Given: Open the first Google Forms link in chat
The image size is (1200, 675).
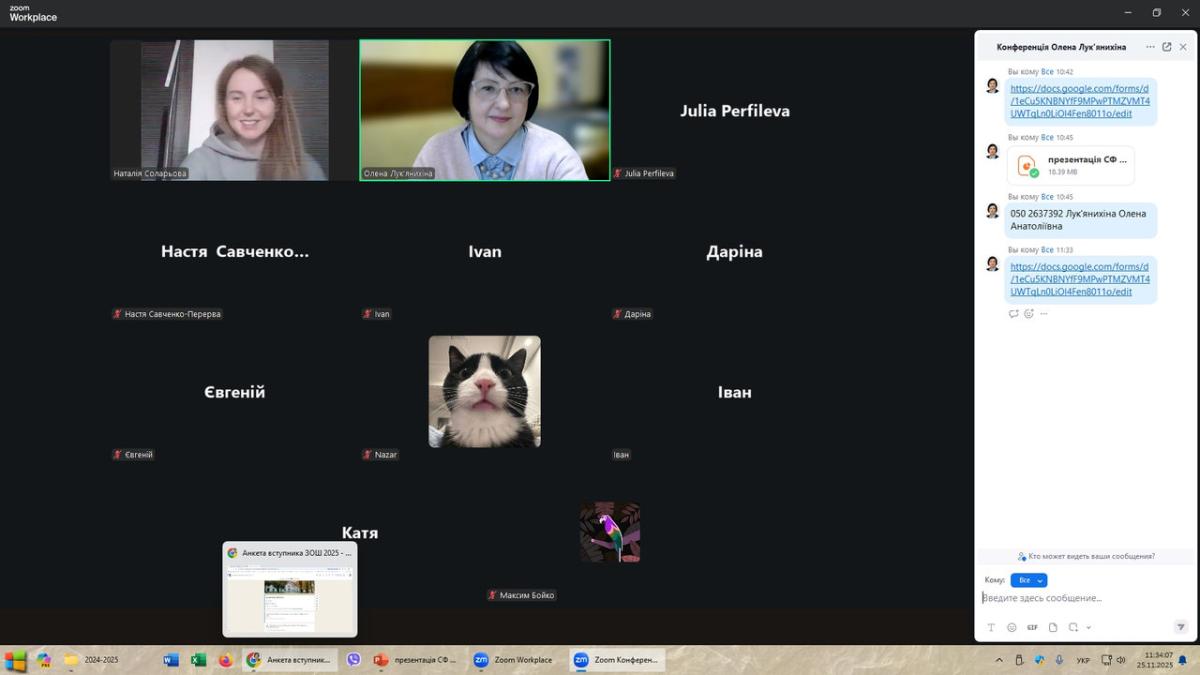Looking at the screenshot, I should (1079, 101).
